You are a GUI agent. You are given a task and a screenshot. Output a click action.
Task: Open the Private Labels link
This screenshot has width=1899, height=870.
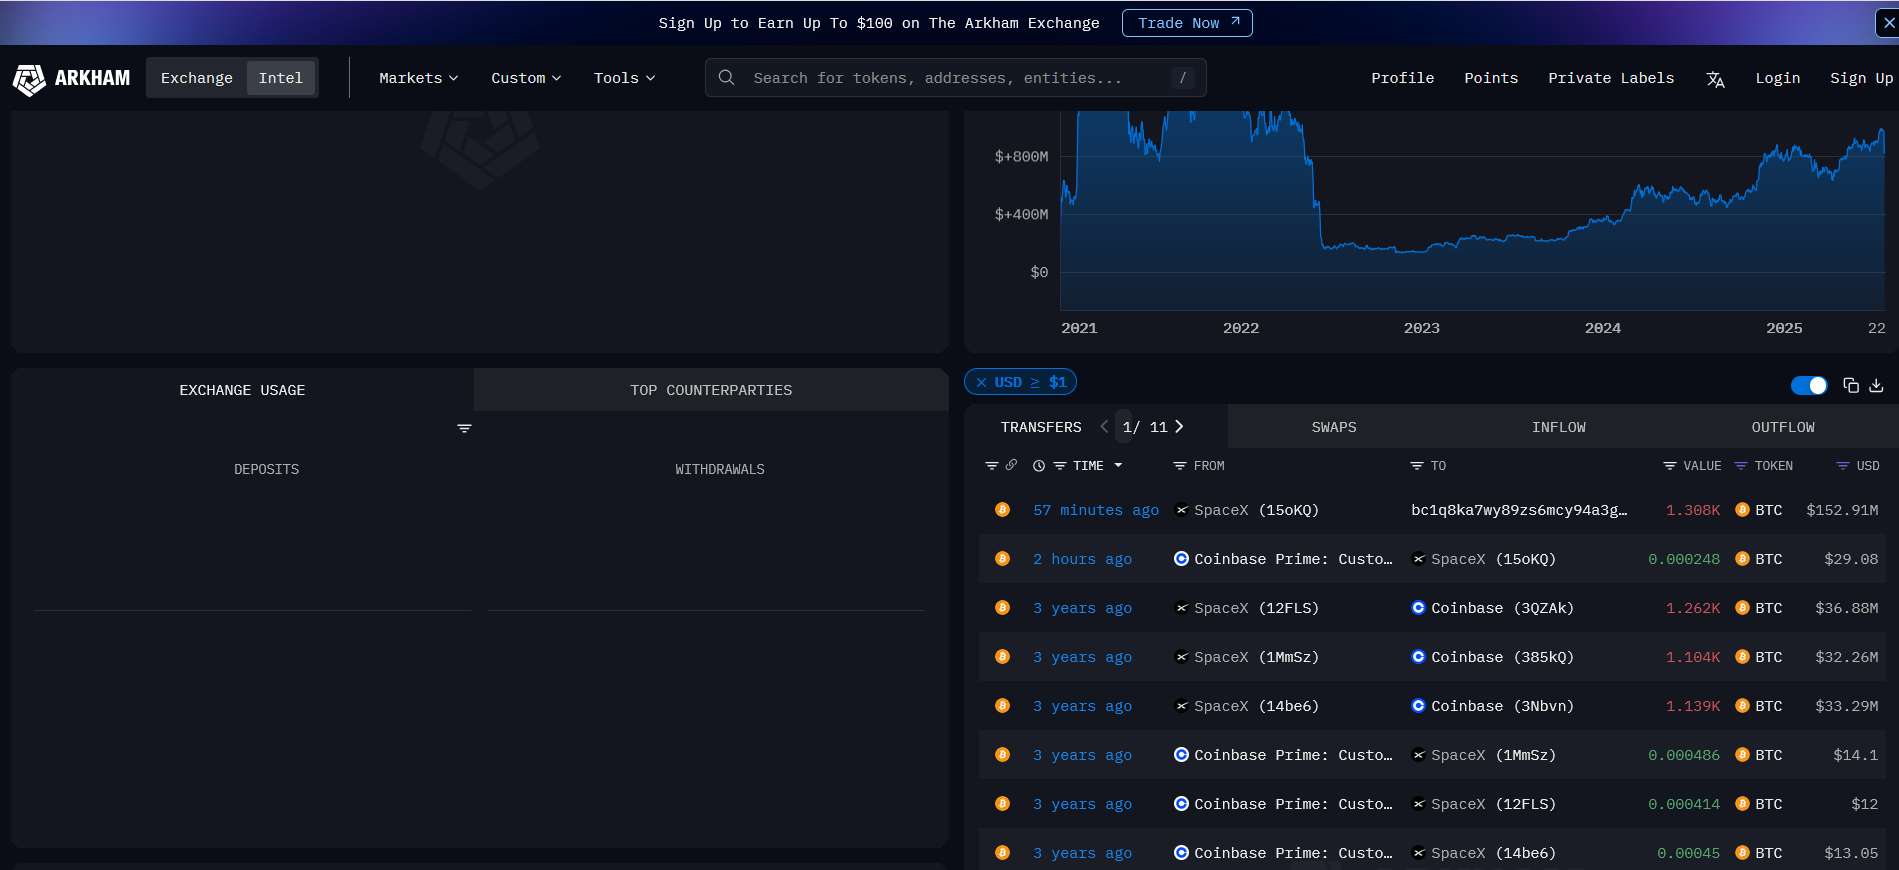(x=1611, y=78)
